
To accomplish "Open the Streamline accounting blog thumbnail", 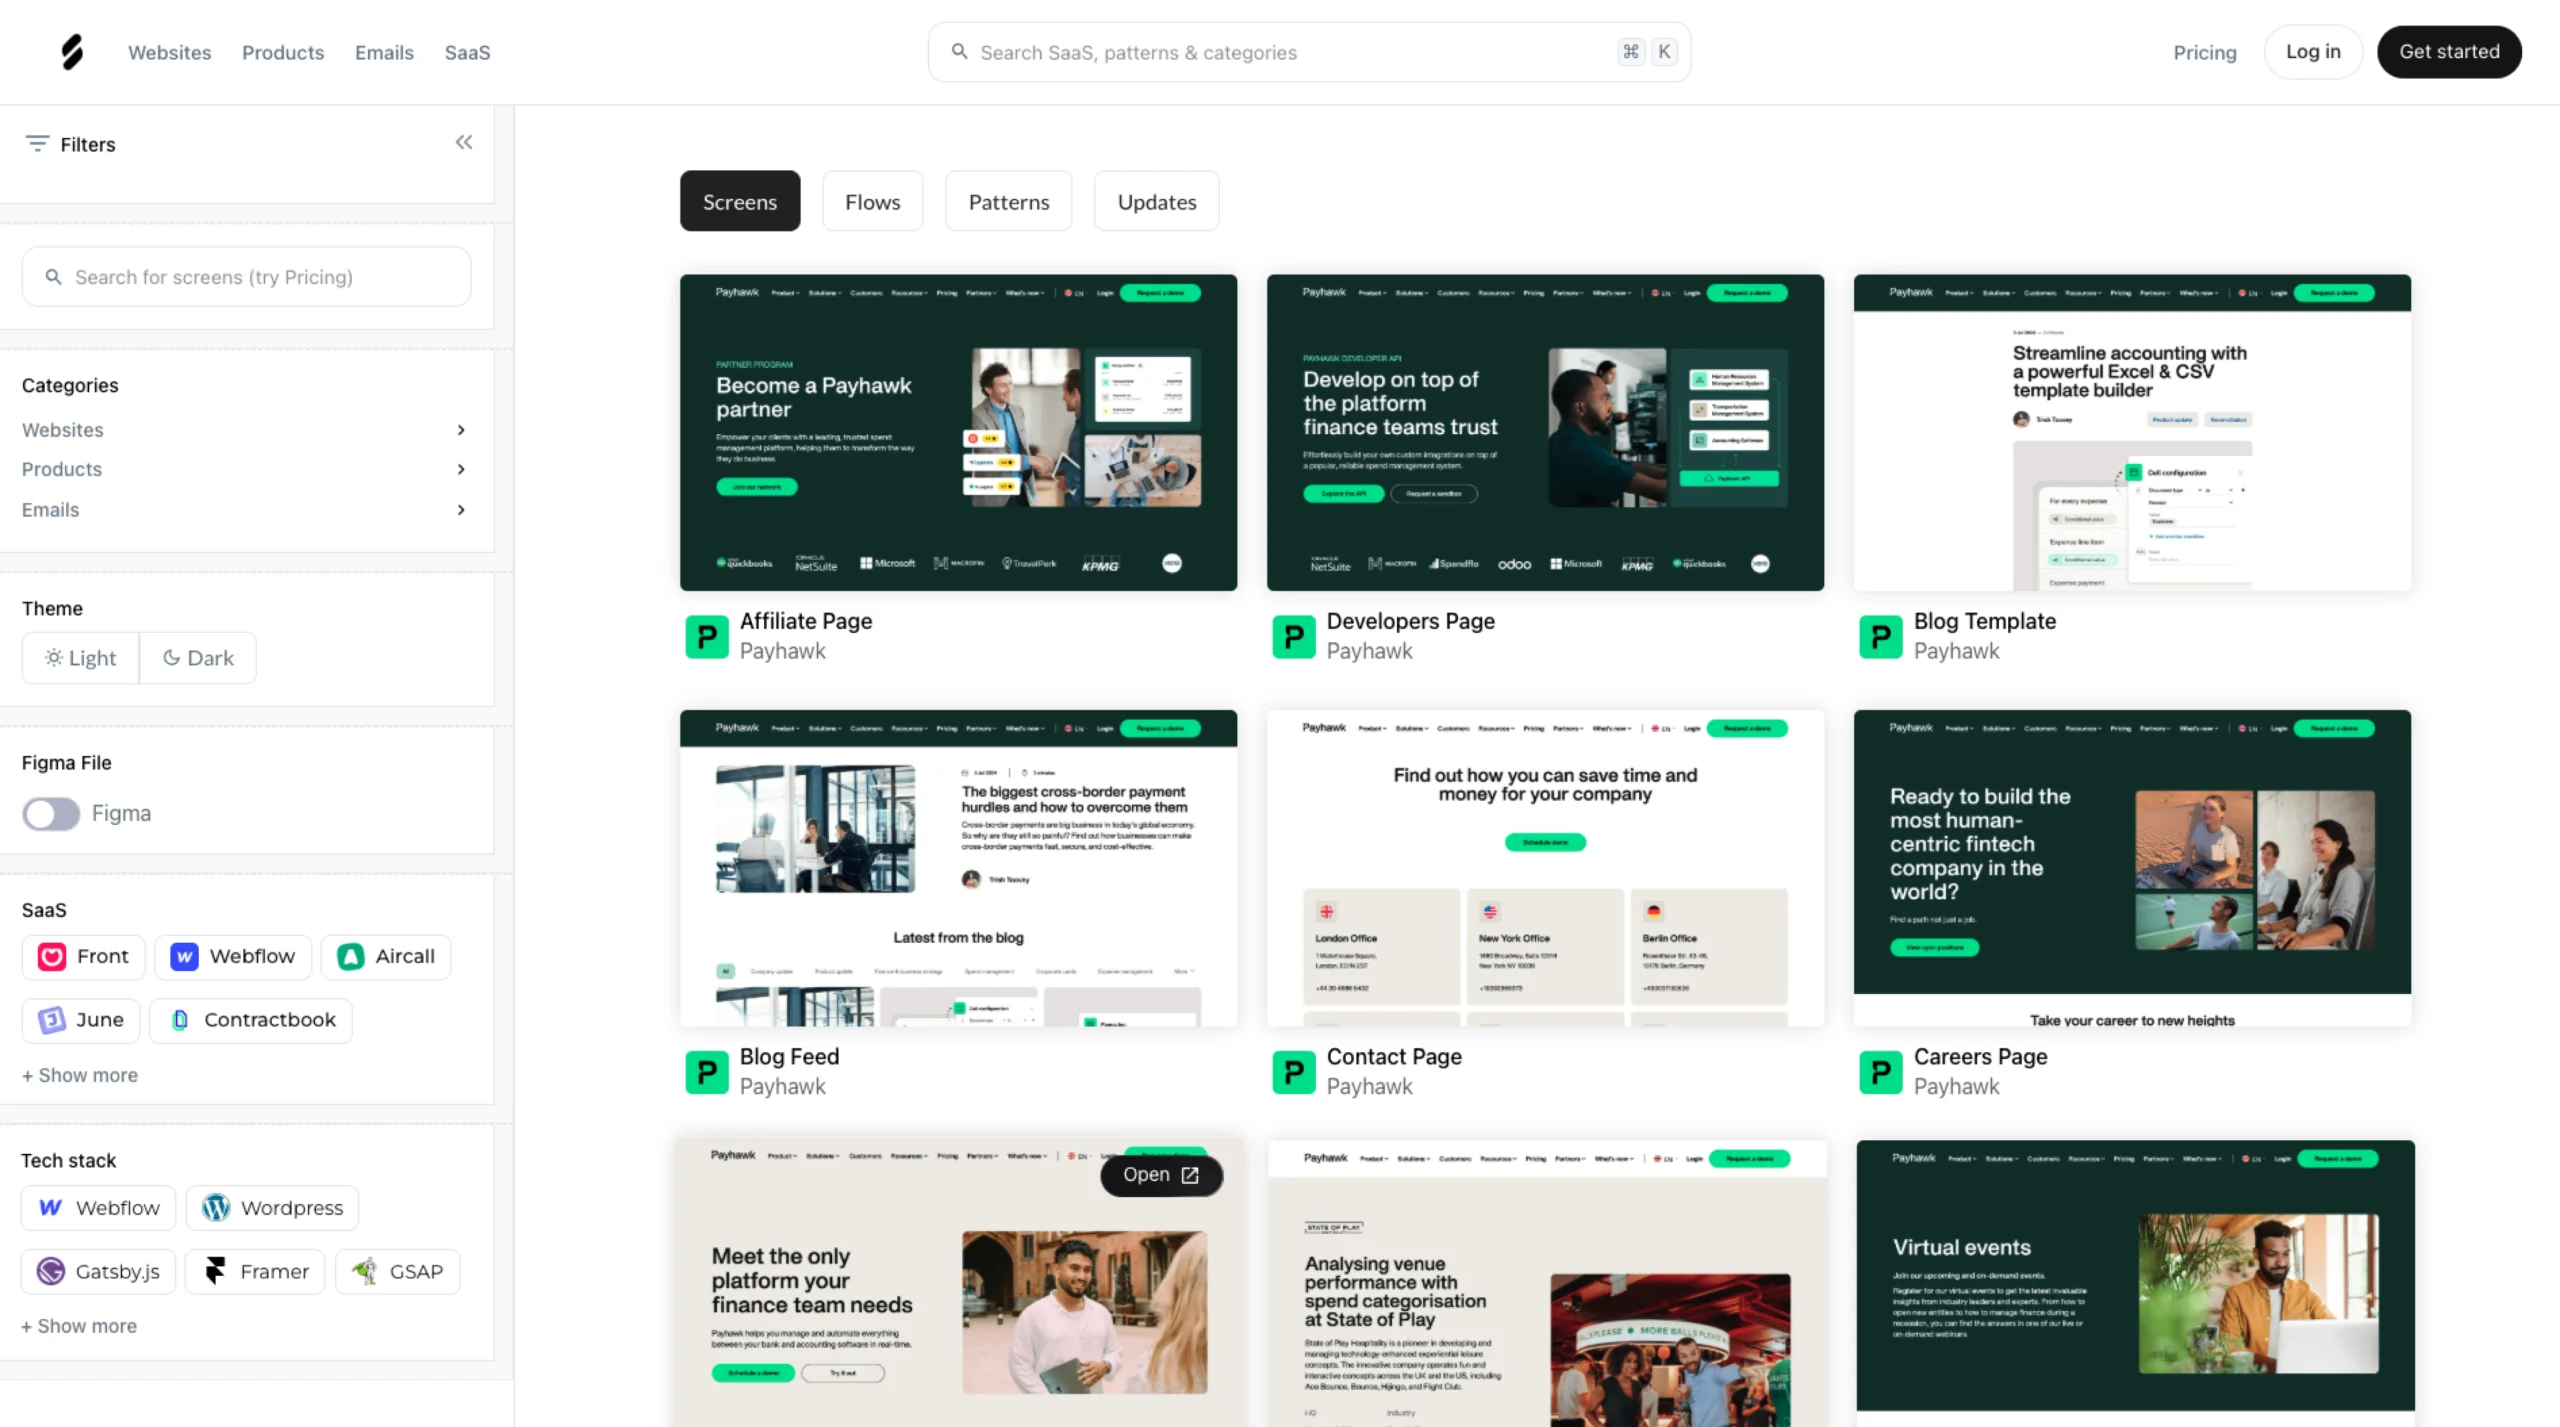I will (2132, 433).
